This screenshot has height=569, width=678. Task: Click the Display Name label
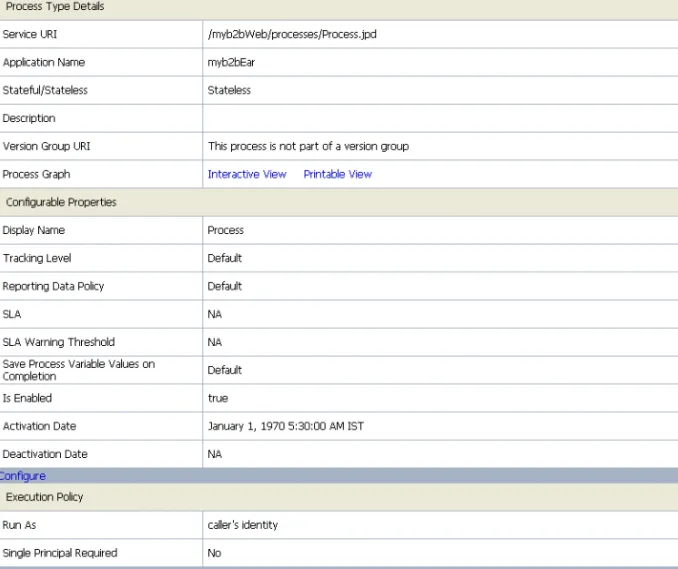pyautogui.click(x=34, y=230)
